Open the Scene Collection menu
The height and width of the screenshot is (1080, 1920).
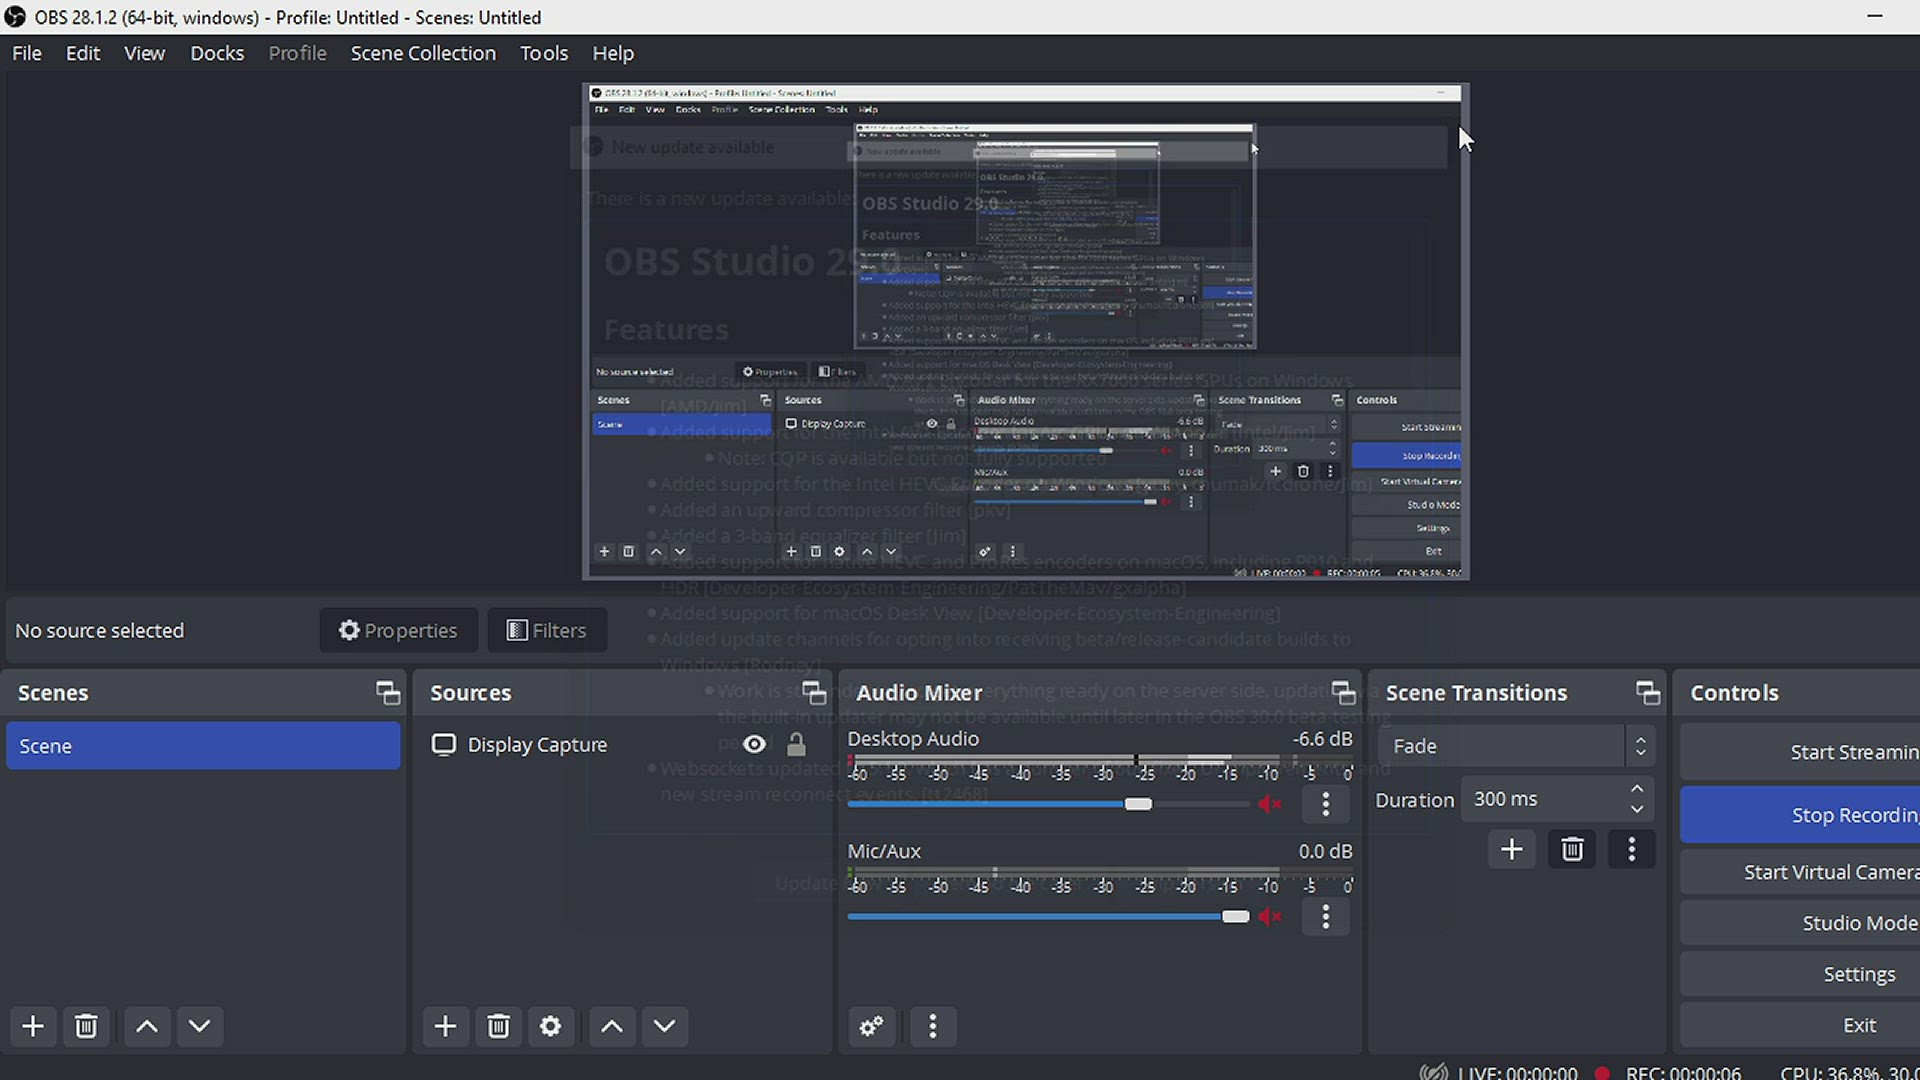[x=423, y=53]
